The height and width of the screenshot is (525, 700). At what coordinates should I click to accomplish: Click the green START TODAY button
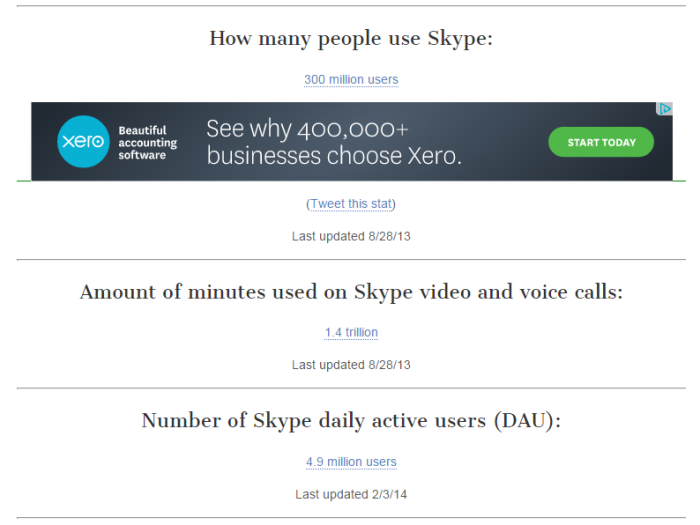[601, 142]
